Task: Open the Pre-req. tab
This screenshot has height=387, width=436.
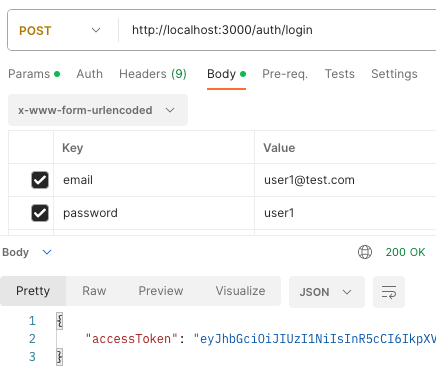Action: point(285,74)
